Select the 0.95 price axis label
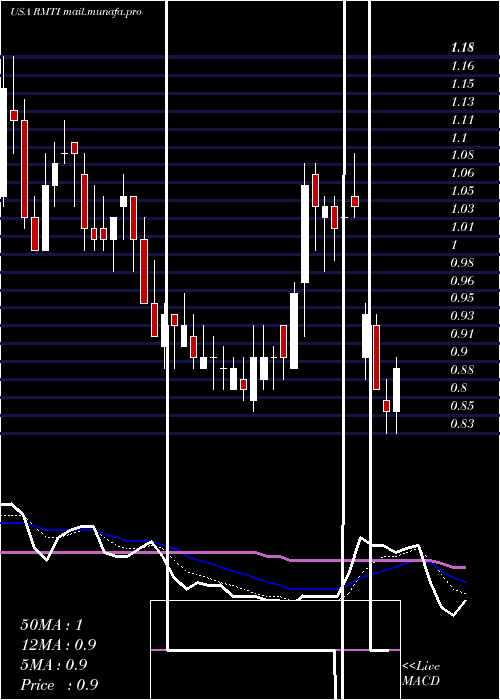Screen dimensions: 500x700 (x=462, y=298)
